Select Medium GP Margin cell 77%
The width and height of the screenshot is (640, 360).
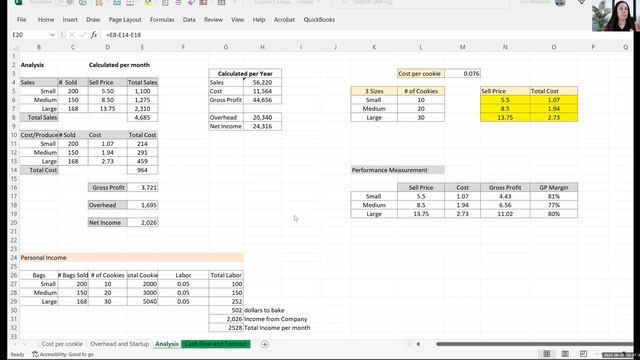(x=553, y=205)
